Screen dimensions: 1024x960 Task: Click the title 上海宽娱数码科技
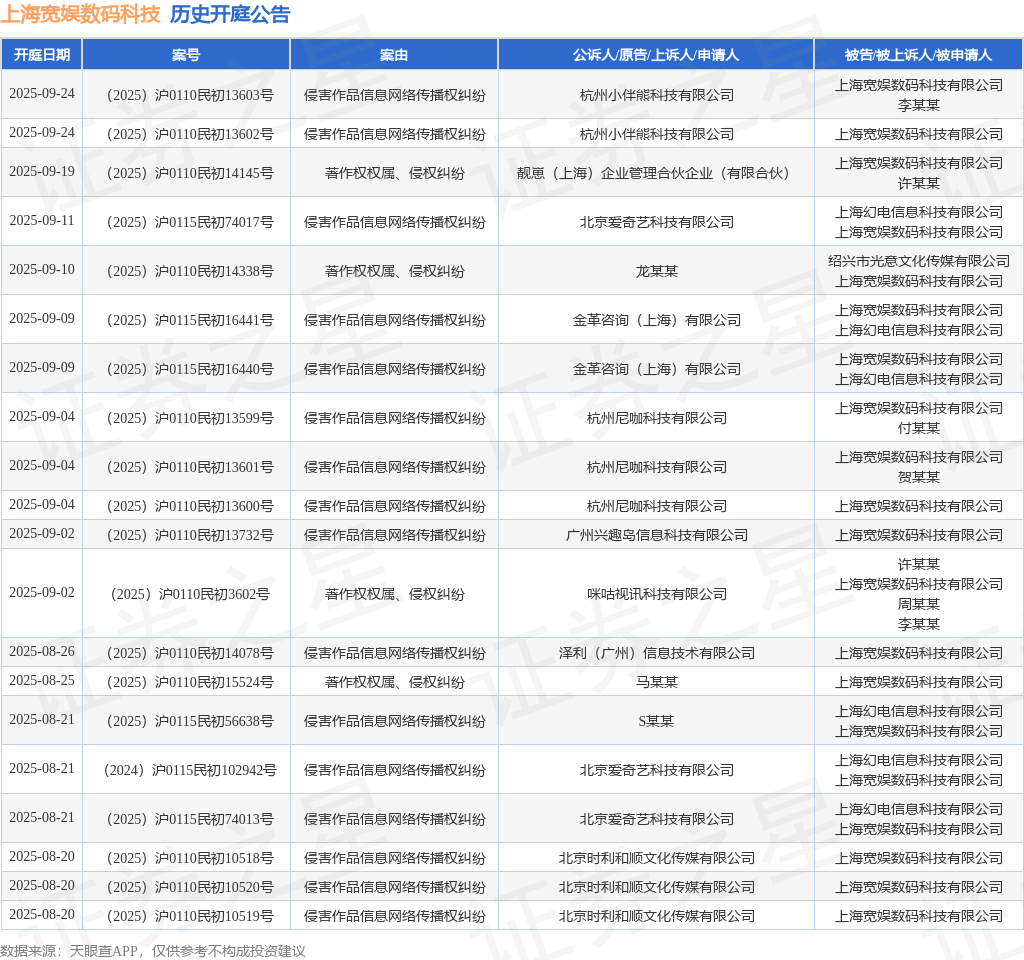[x=80, y=14]
